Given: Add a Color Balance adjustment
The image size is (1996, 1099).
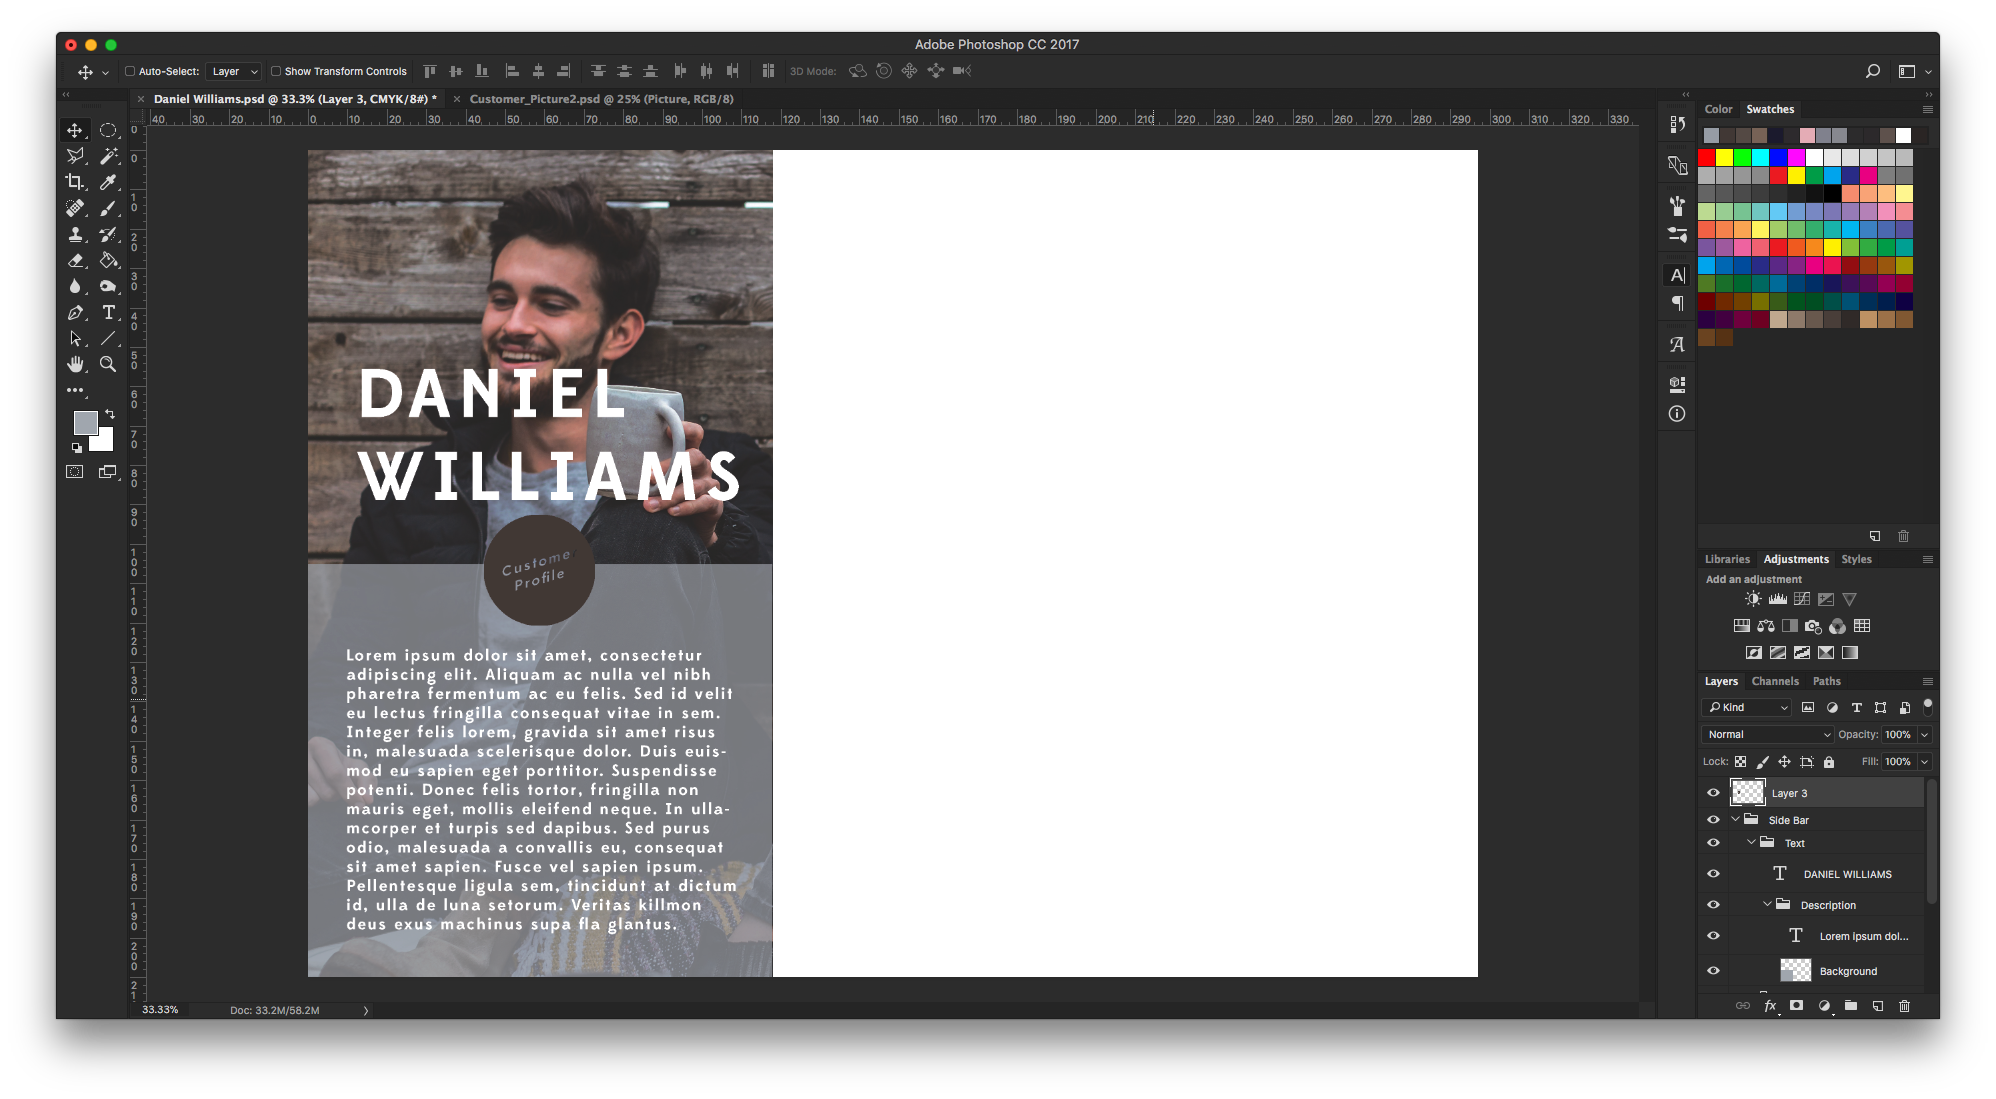Looking at the screenshot, I should coord(1766,626).
